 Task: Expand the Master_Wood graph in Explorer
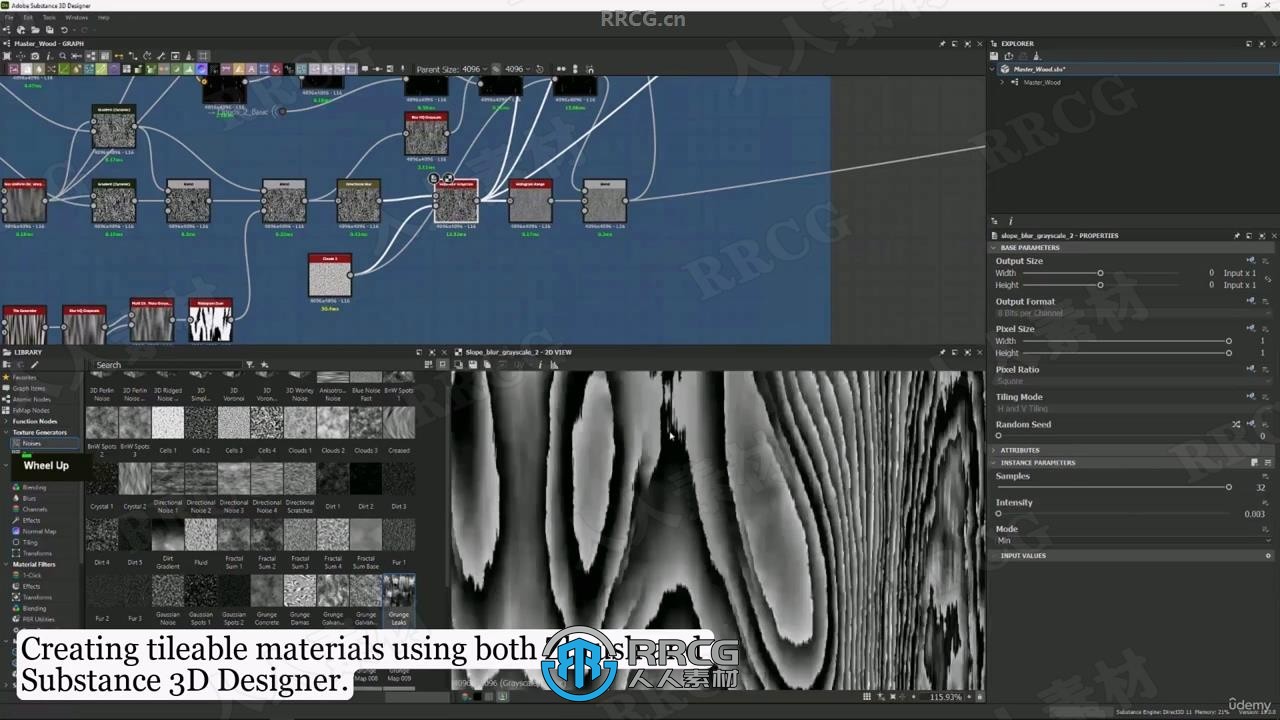1002,82
